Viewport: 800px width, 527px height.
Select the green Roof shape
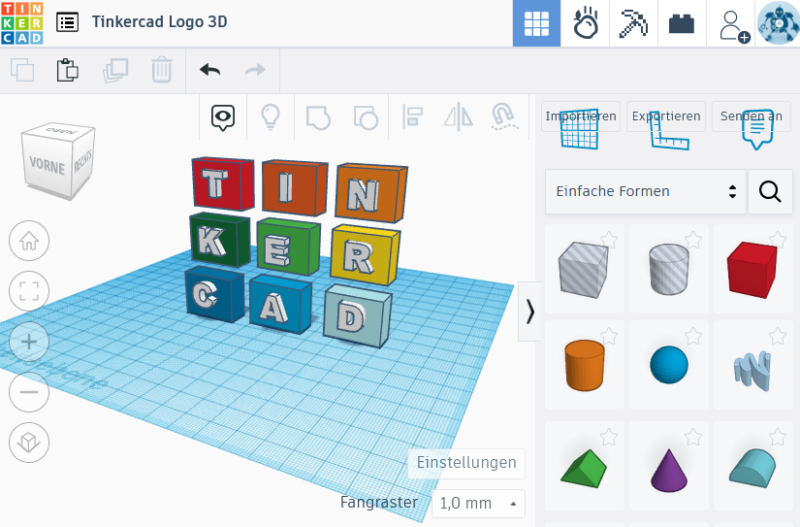pos(584,469)
